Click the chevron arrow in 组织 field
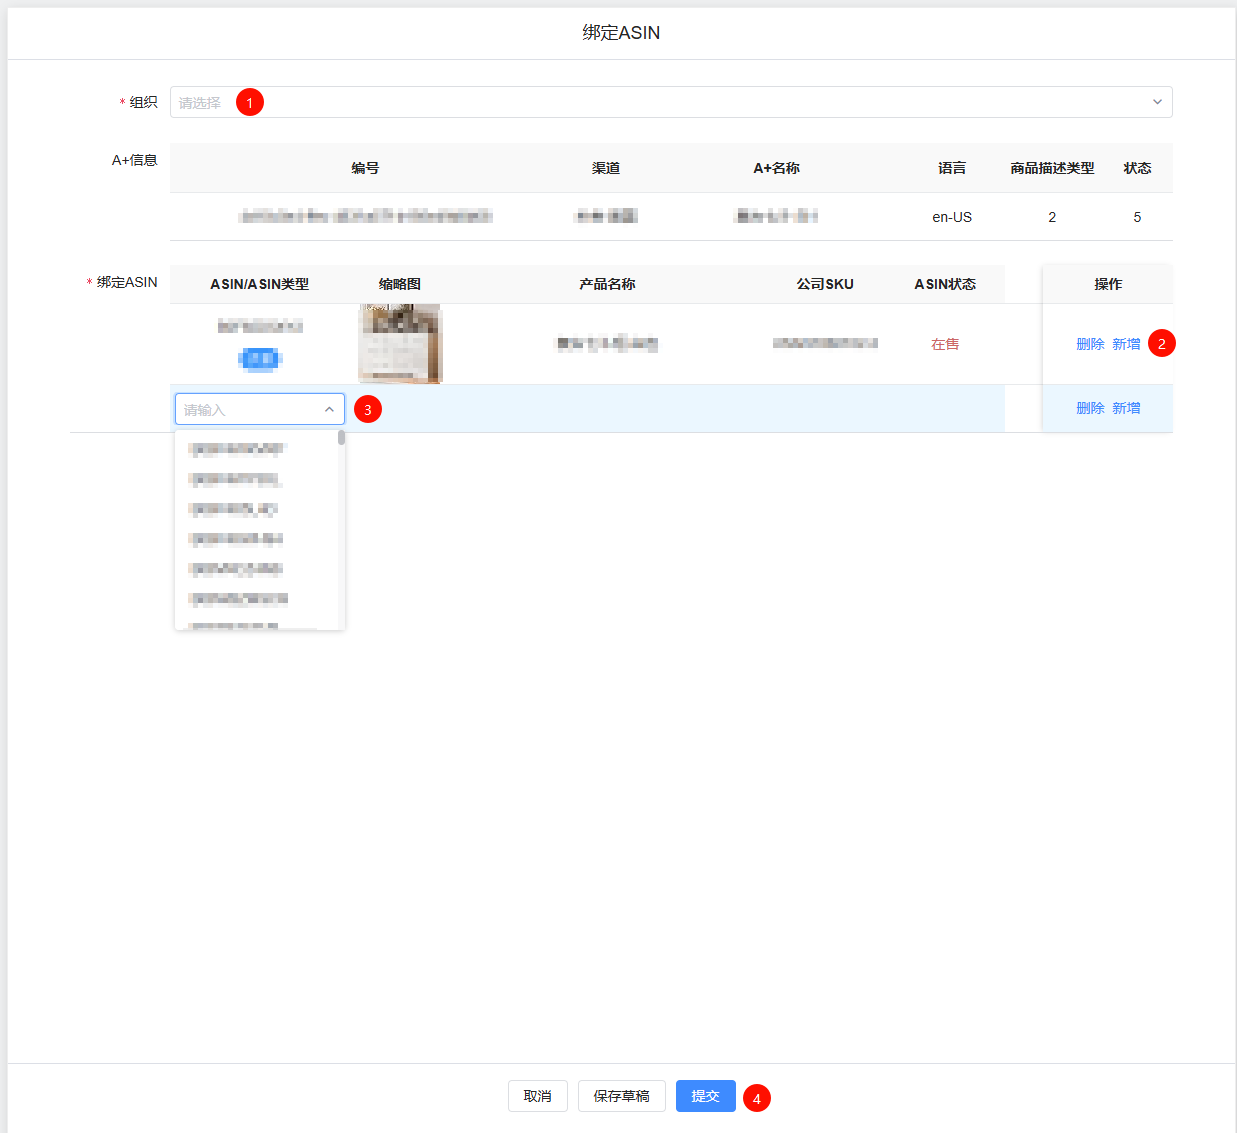This screenshot has width=1237, height=1133. pyautogui.click(x=1157, y=102)
